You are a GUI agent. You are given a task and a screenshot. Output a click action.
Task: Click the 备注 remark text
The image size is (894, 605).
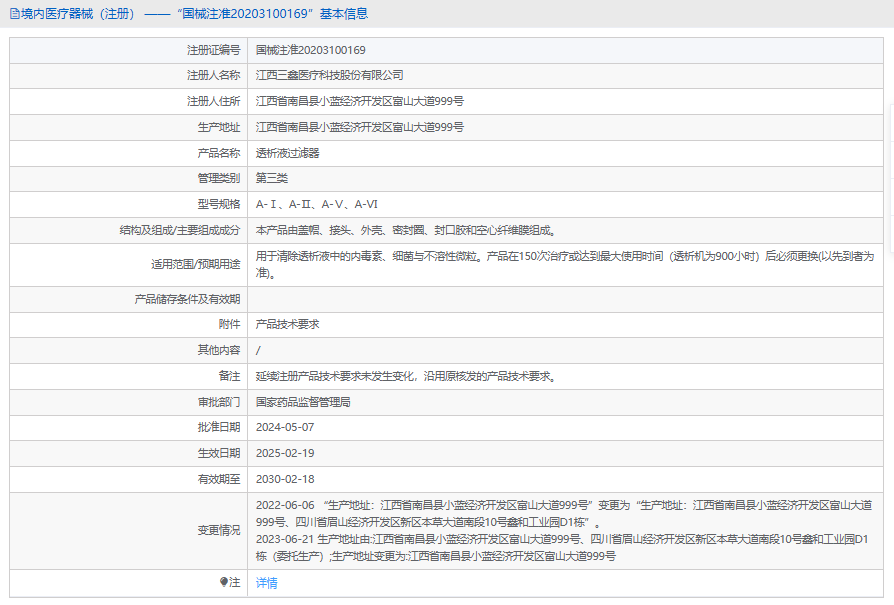(406, 377)
